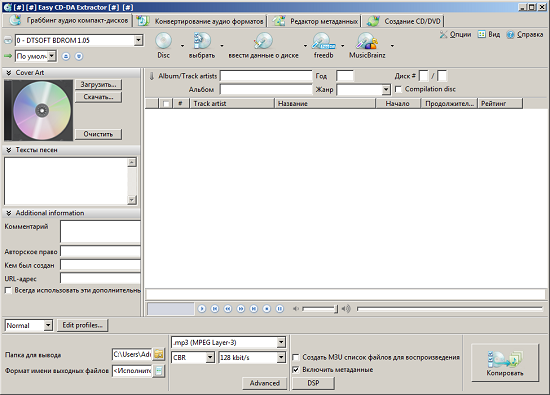Toggle the Compilation disc checkbox
Viewport: 550px width, 395px height.
tap(398, 89)
